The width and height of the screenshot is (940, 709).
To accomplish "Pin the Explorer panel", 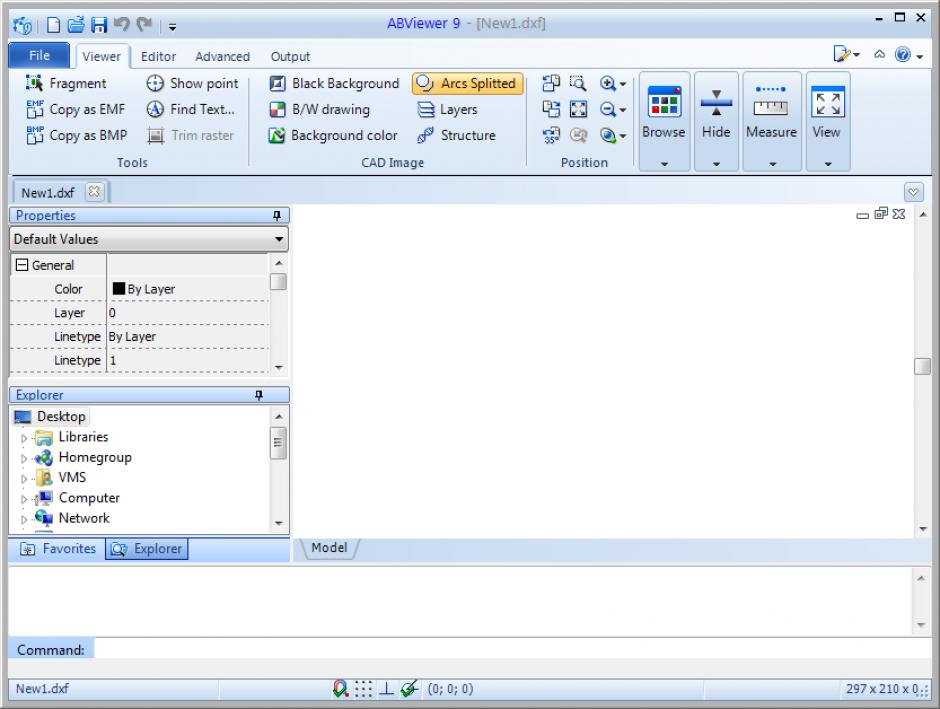I will click(x=258, y=395).
